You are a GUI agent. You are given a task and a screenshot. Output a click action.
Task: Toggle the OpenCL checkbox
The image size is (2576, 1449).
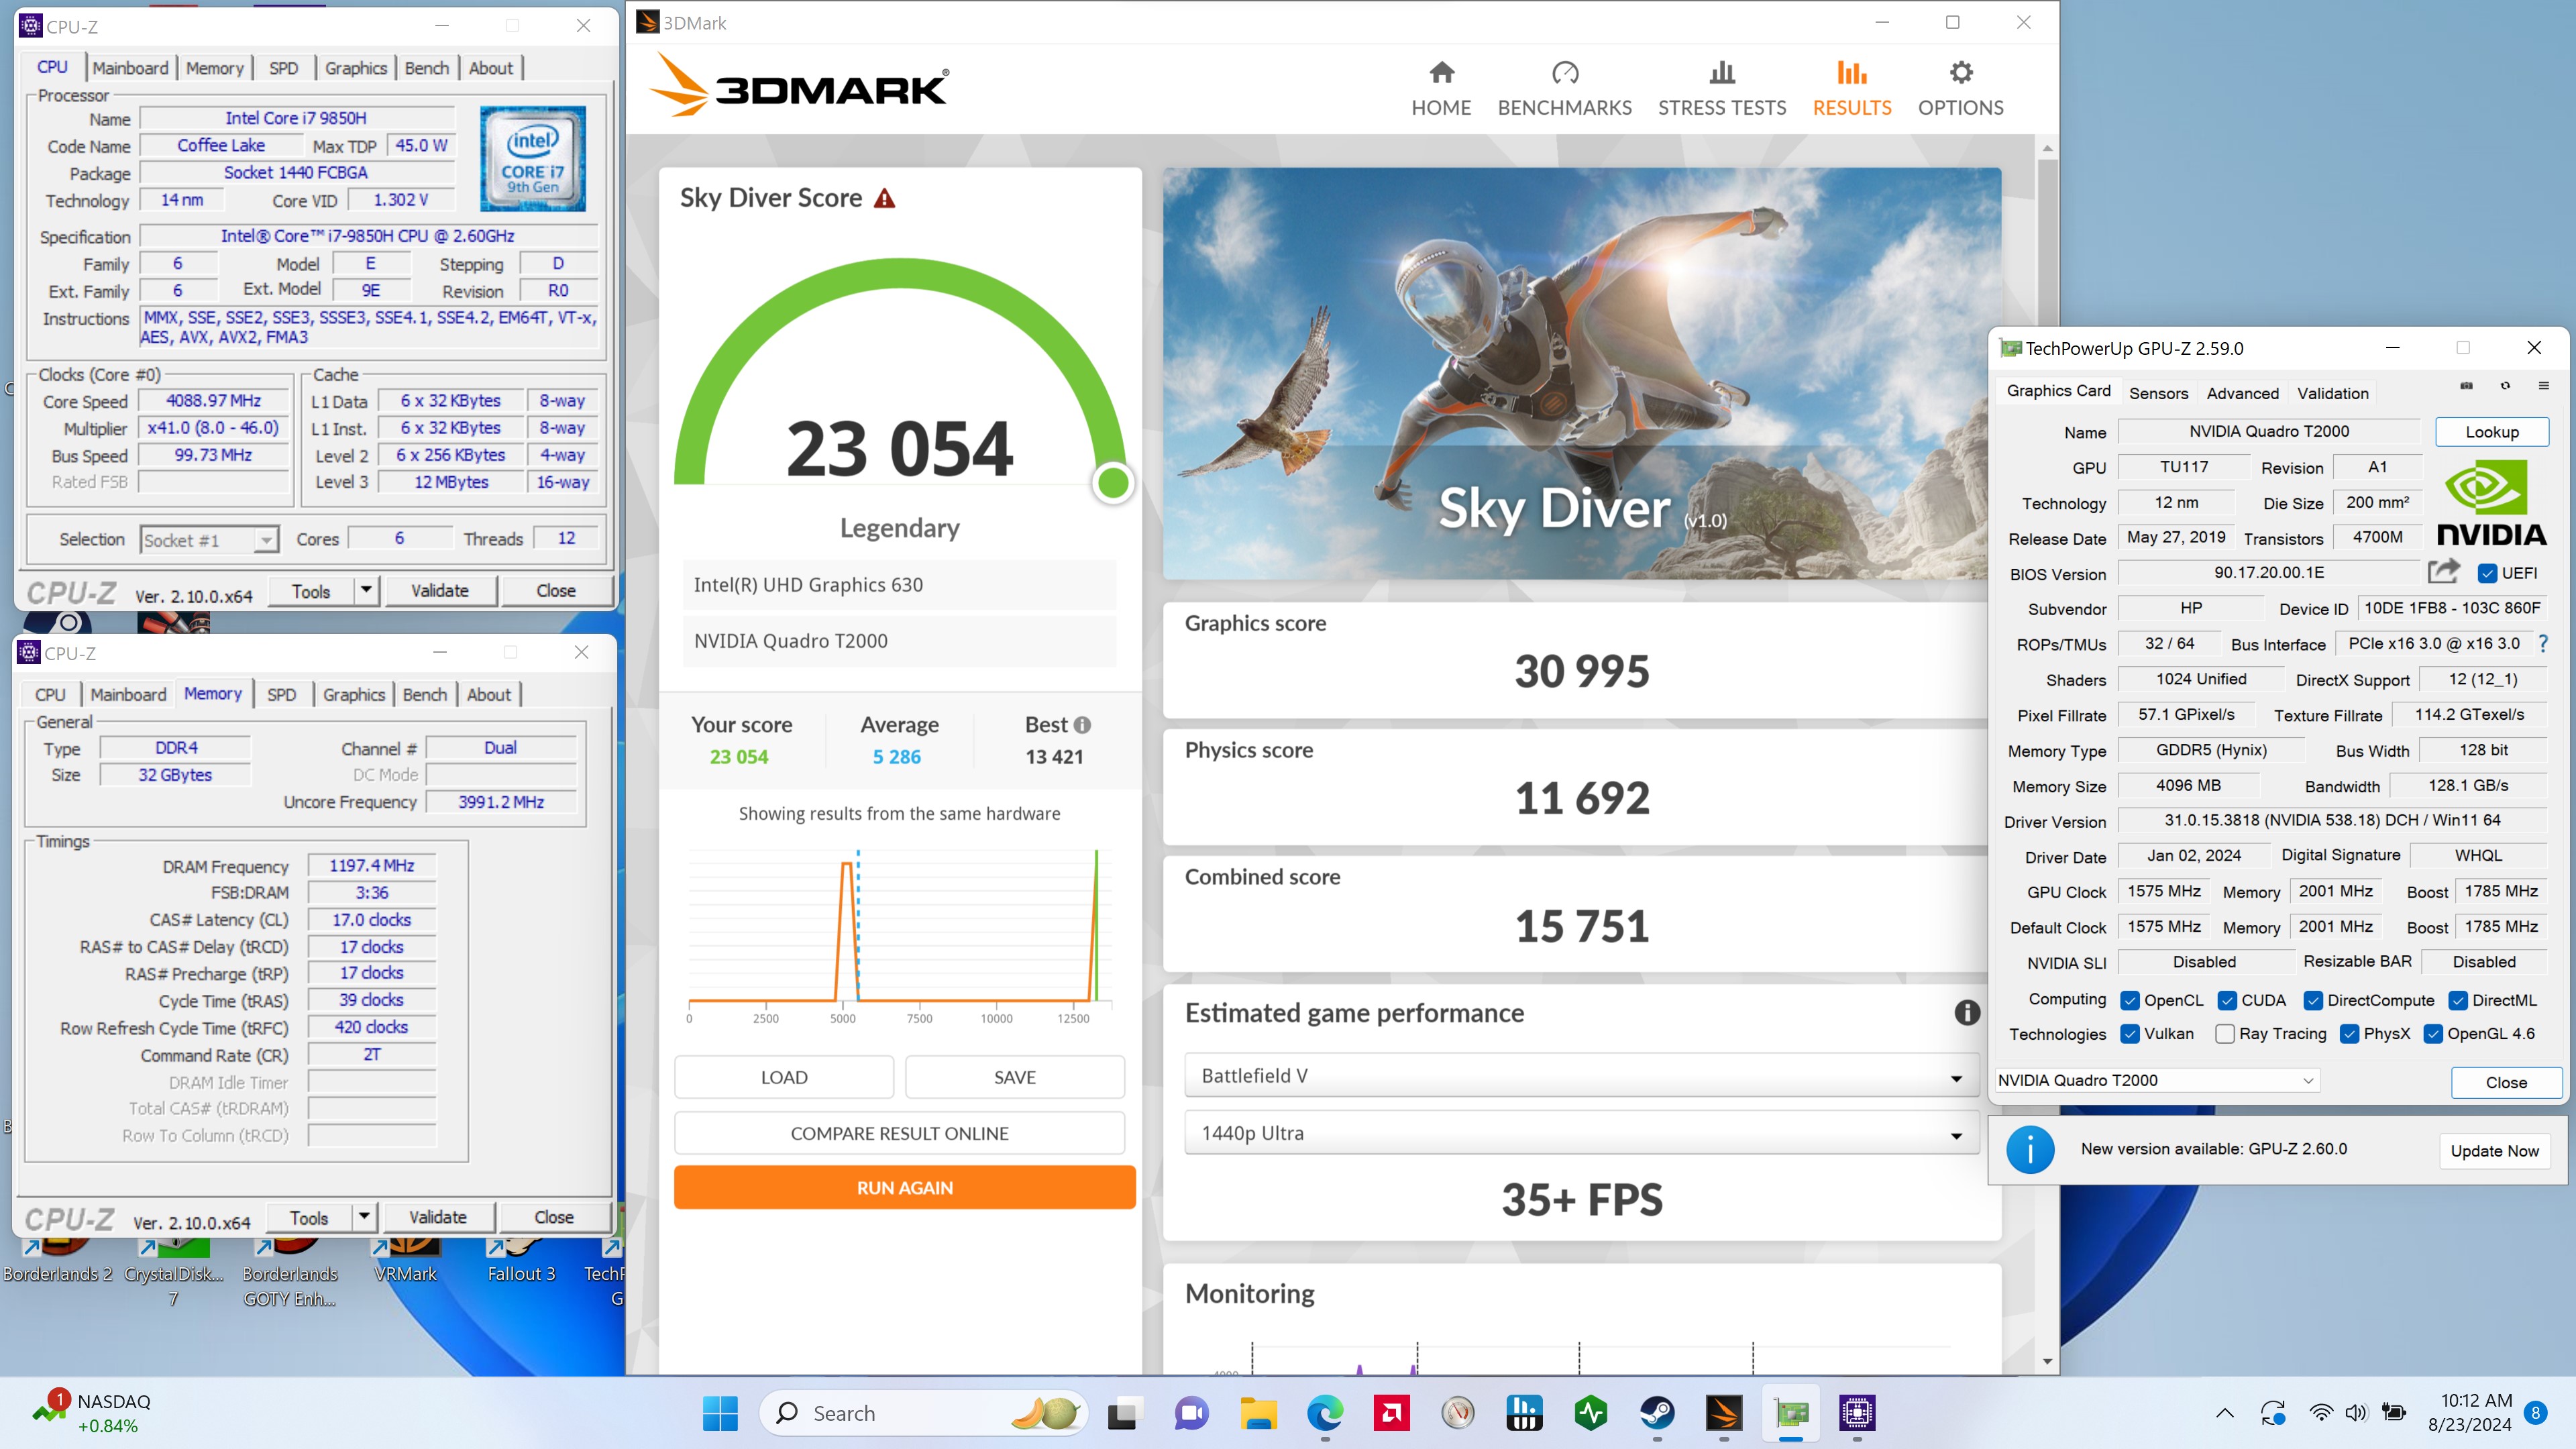2130,1000
